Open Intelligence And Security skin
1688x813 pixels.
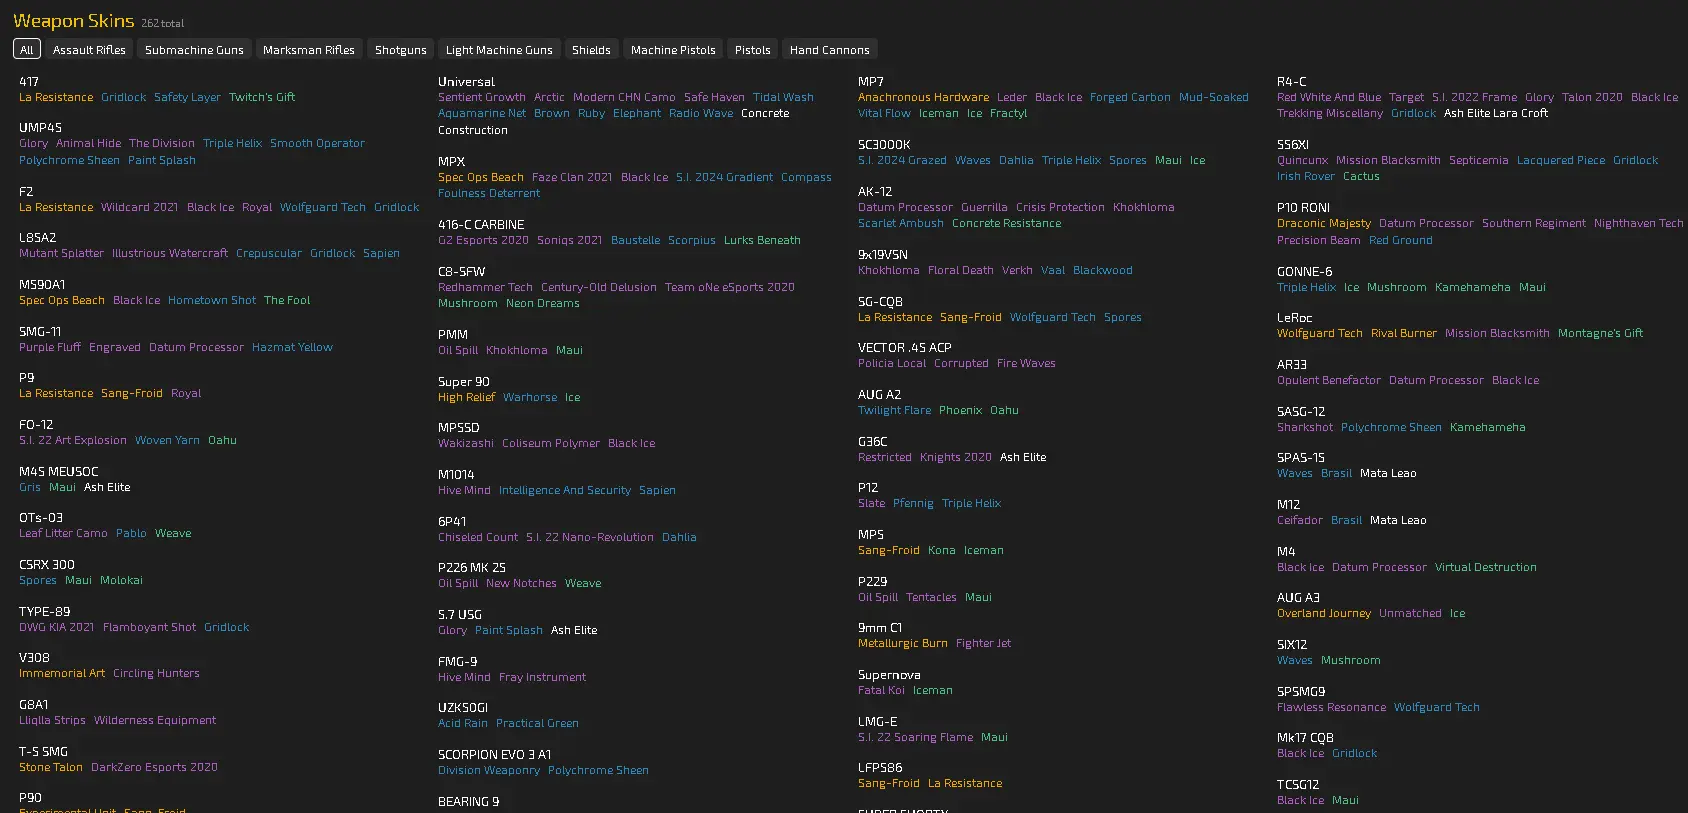point(565,490)
